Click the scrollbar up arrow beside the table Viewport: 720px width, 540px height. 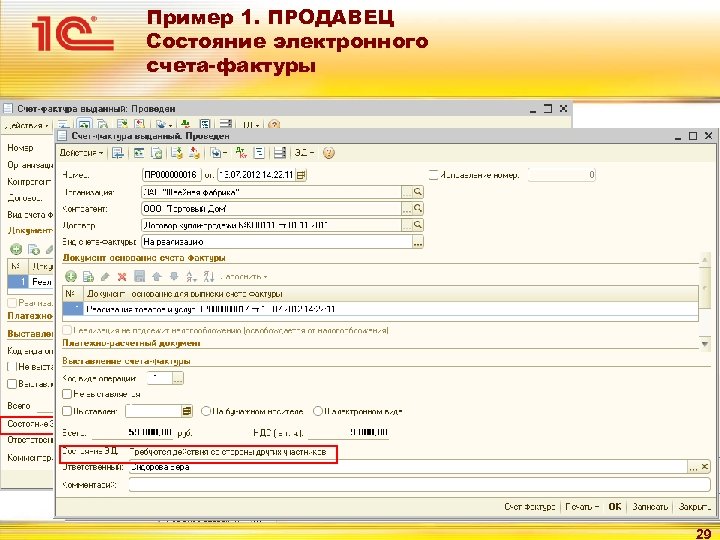click(x=704, y=260)
